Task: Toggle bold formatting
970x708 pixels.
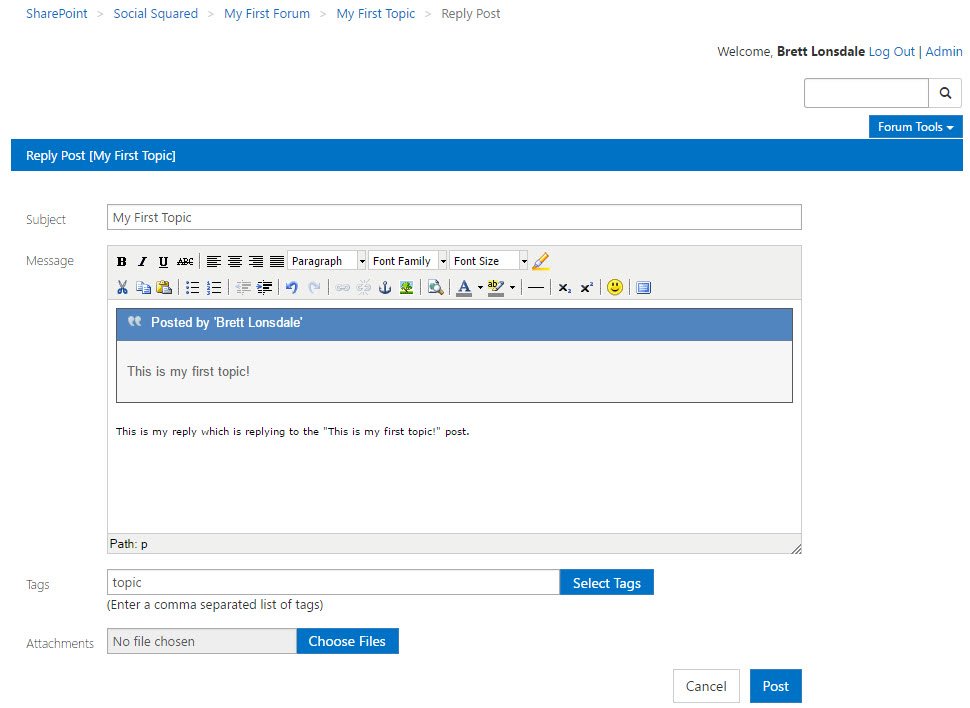Action: 121,261
